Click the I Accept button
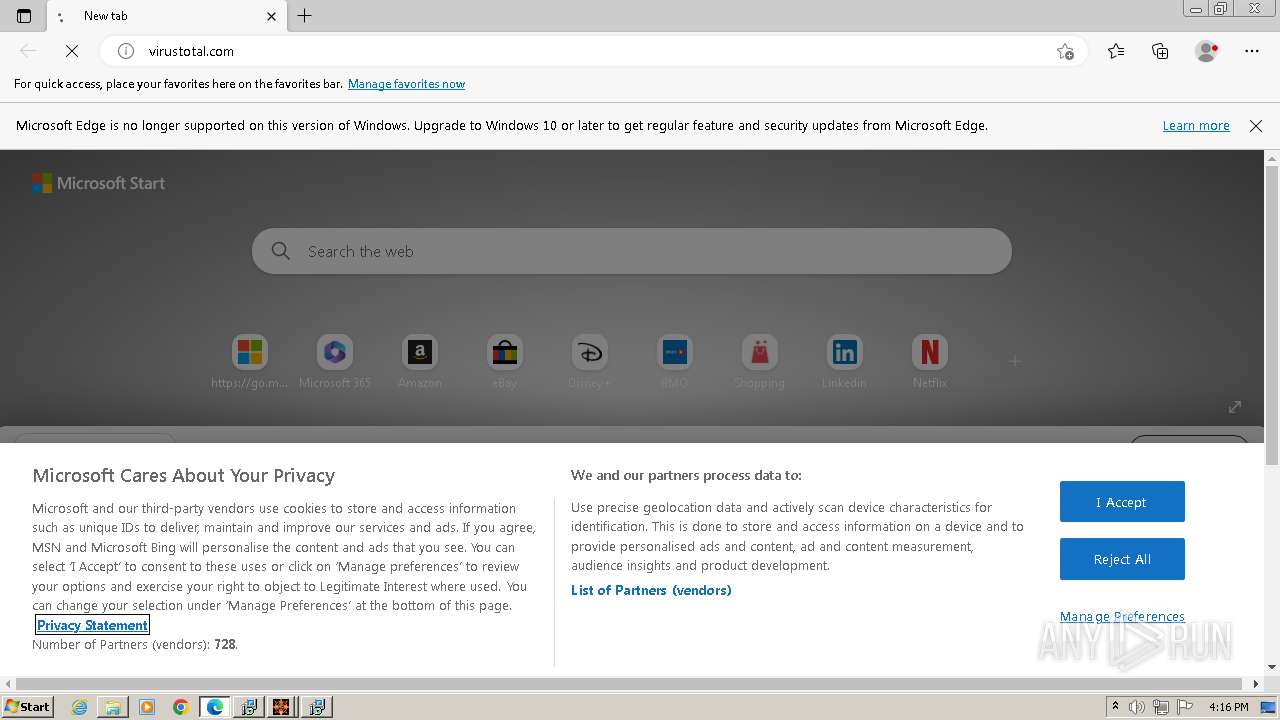 pos(1122,502)
